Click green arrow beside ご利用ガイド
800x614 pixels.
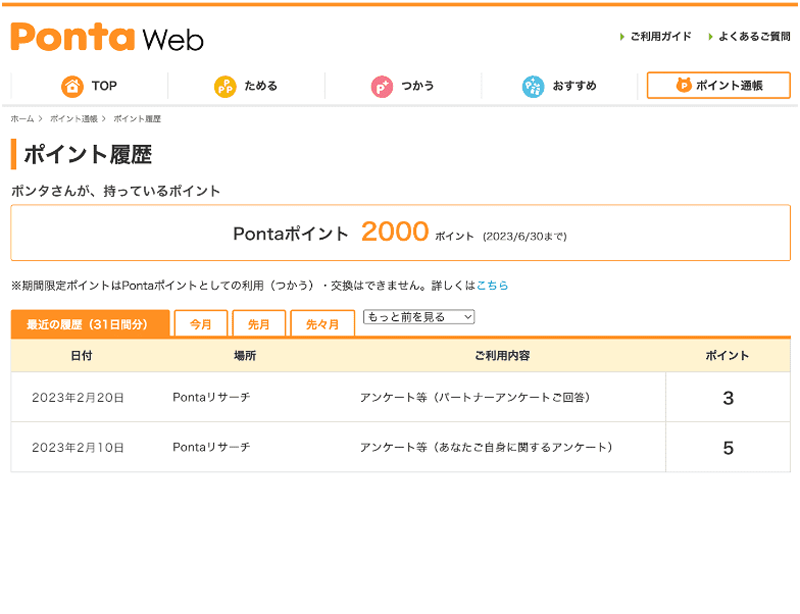[x=622, y=37]
